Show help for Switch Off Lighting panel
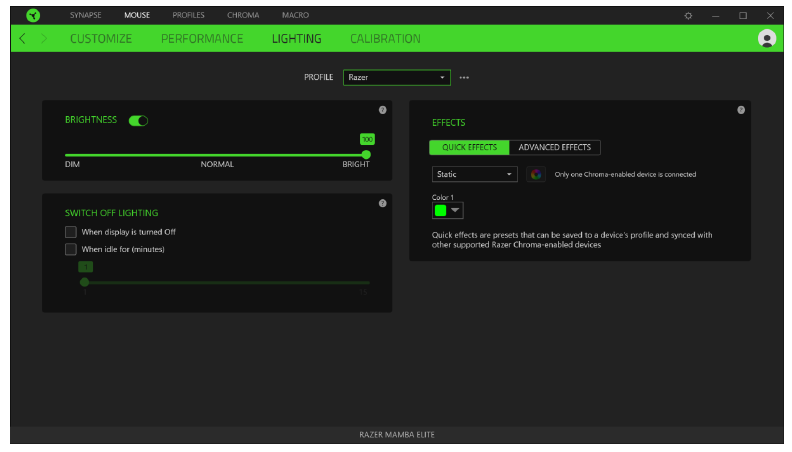792x452 pixels. 382,203
